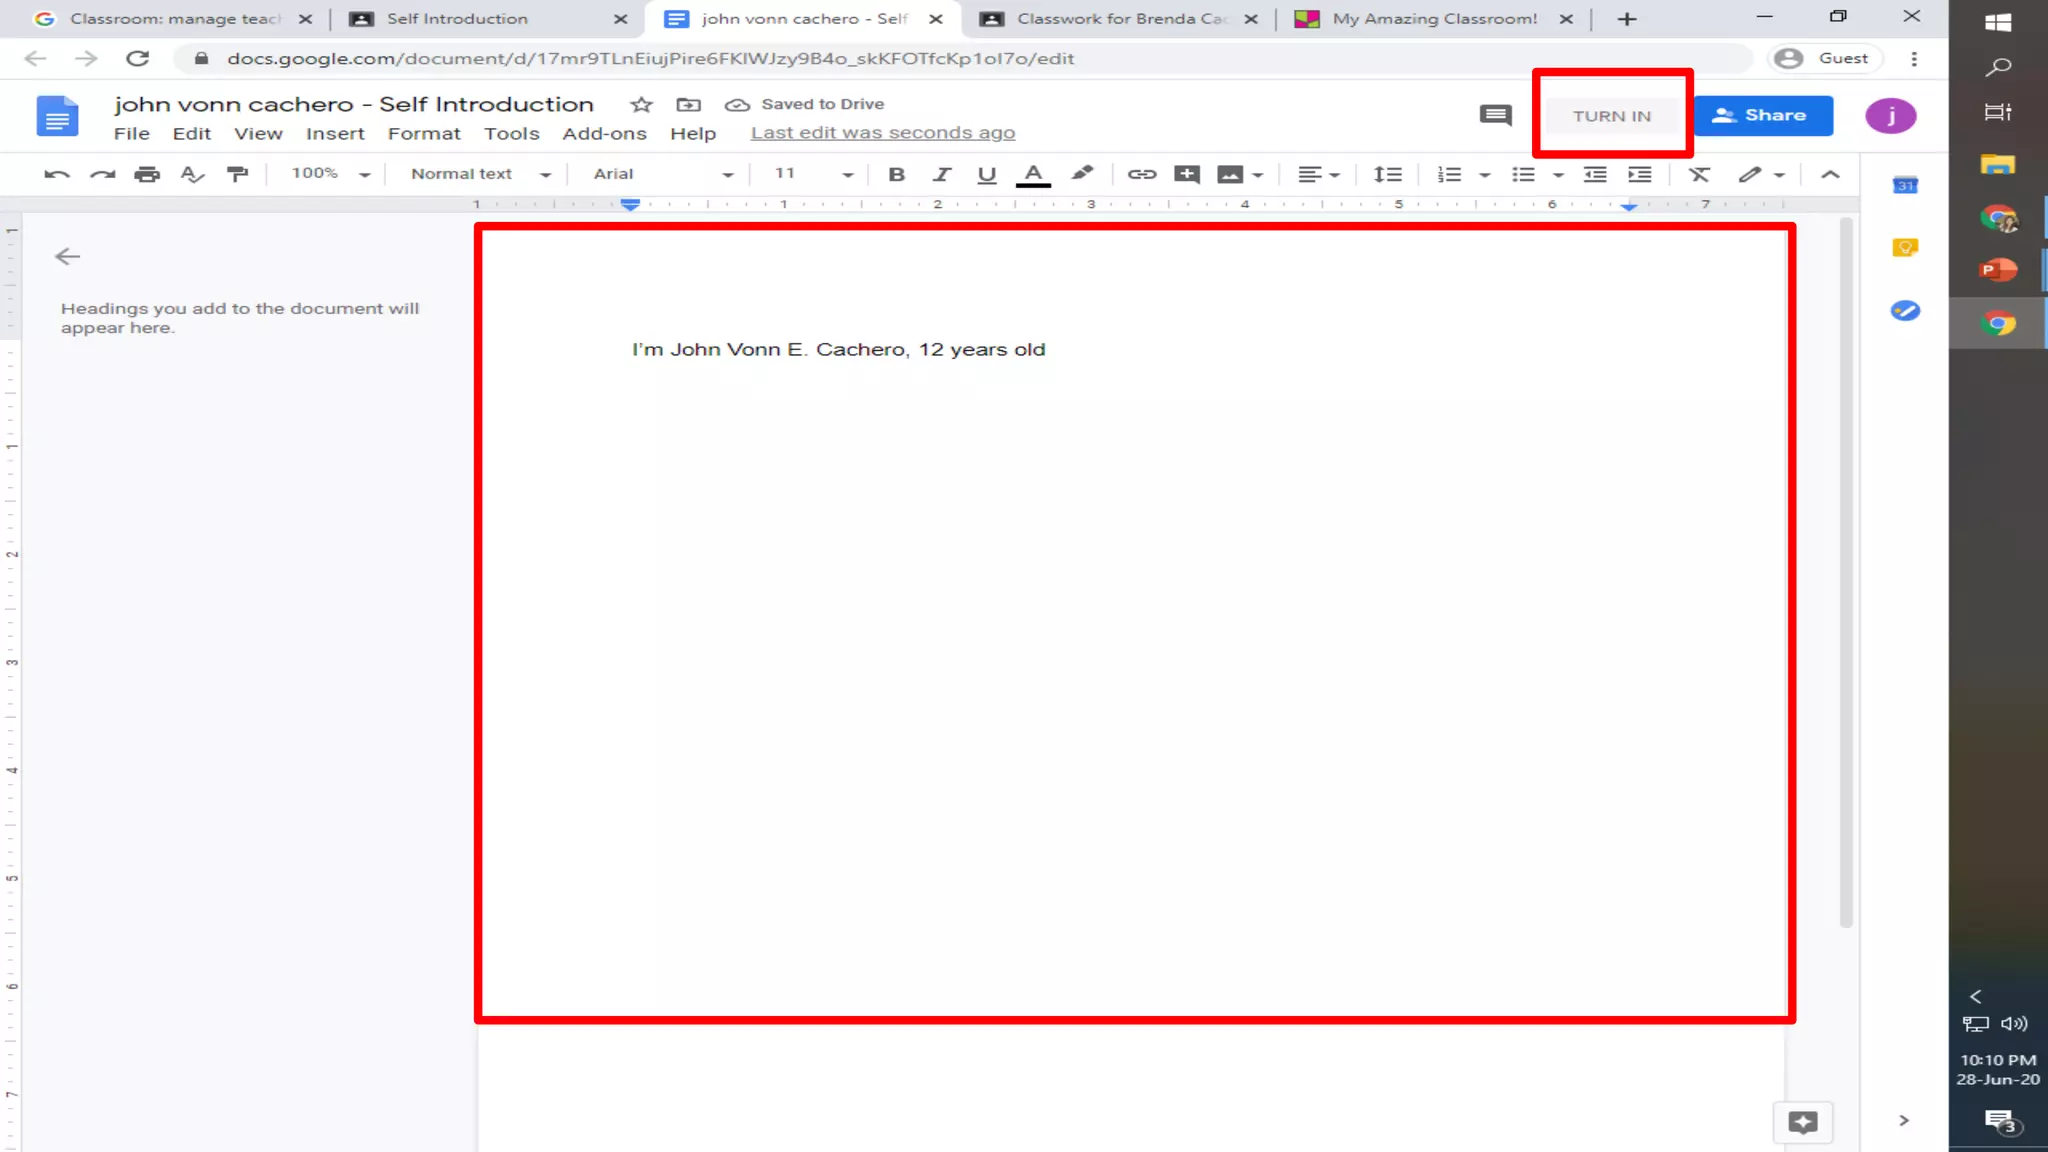
Task: Switch to the Self Introduction tab
Action: click(x=488, y=19)
